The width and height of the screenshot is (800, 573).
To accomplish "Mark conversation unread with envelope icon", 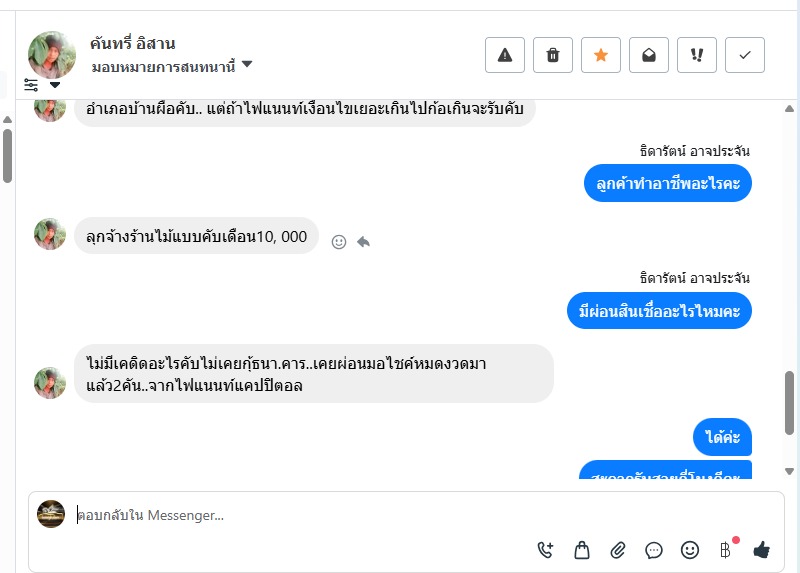I will (x=649, y=56).
